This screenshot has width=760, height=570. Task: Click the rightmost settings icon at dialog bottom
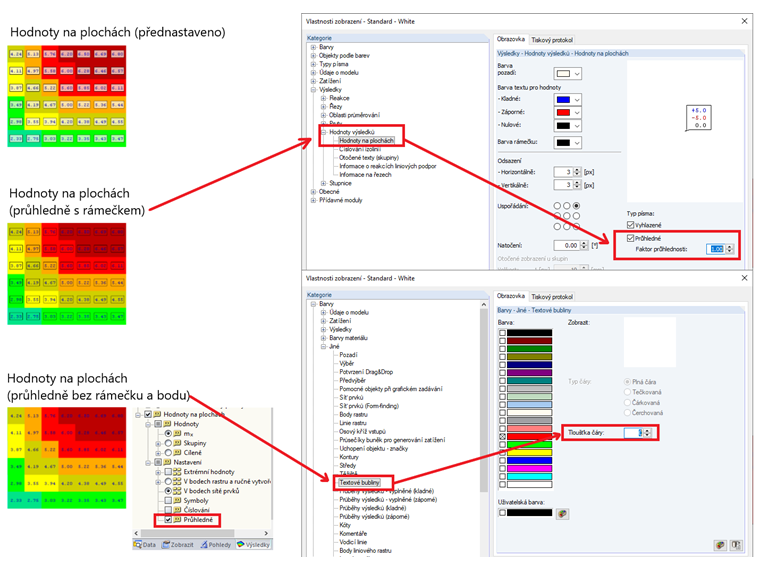[736, 545]
